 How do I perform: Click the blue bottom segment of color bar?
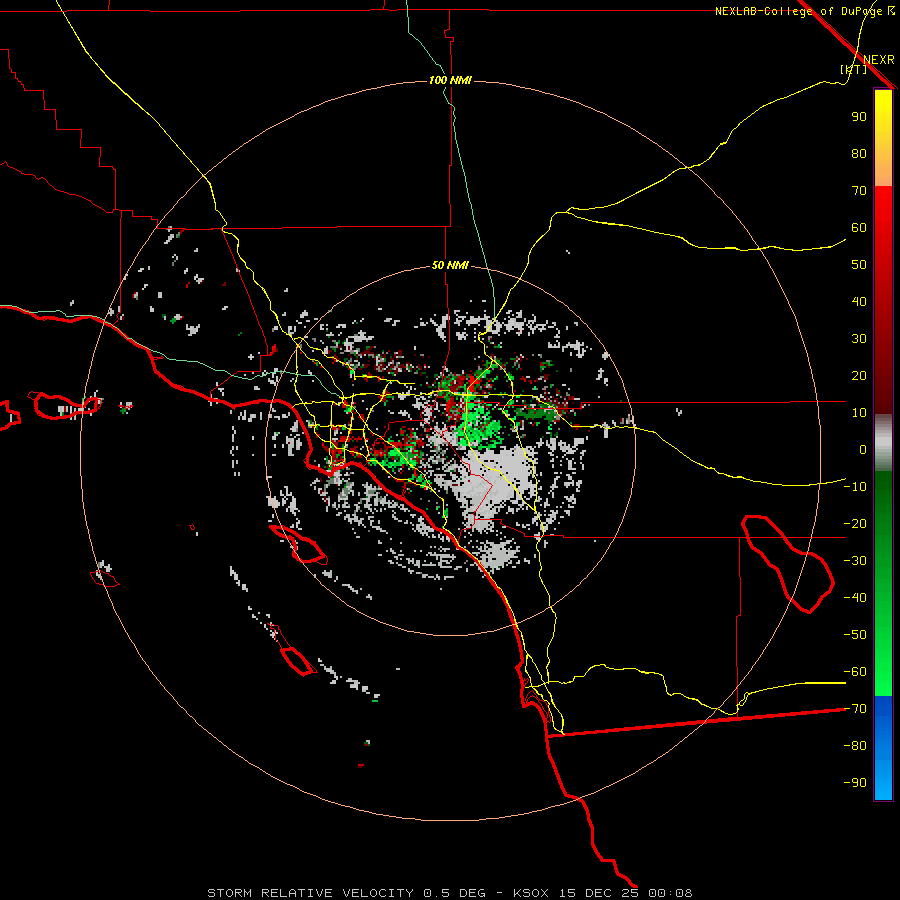point(883,748)
